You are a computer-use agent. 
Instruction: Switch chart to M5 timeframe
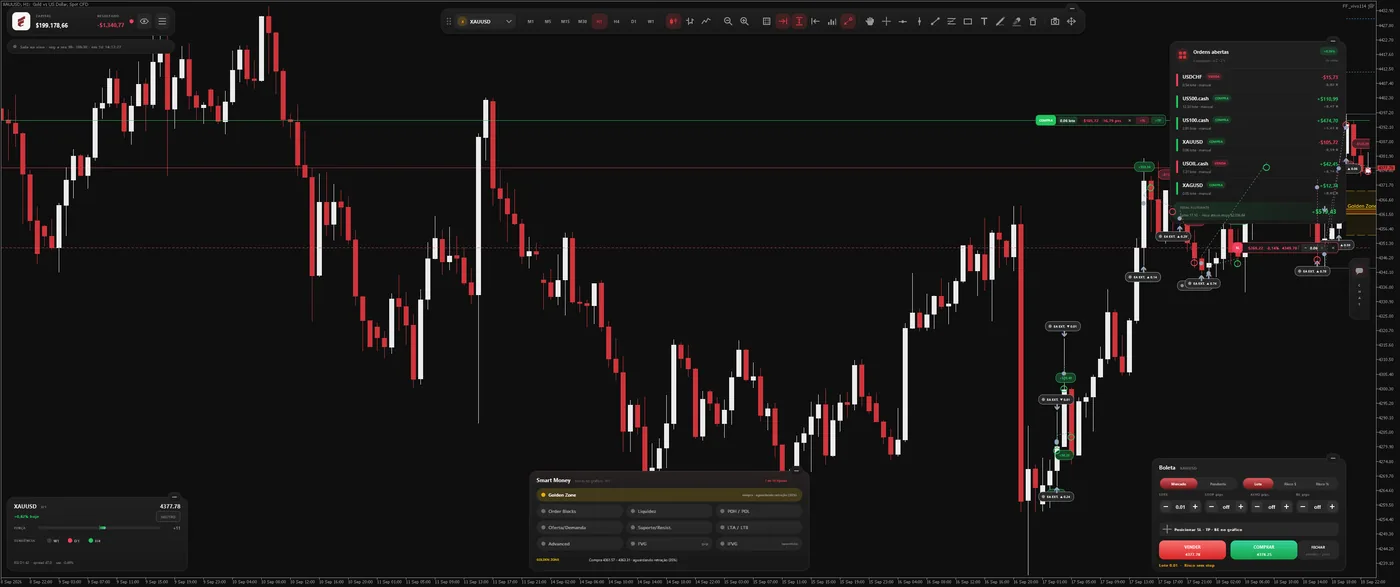pyautogui.click(x=548, y=21)
